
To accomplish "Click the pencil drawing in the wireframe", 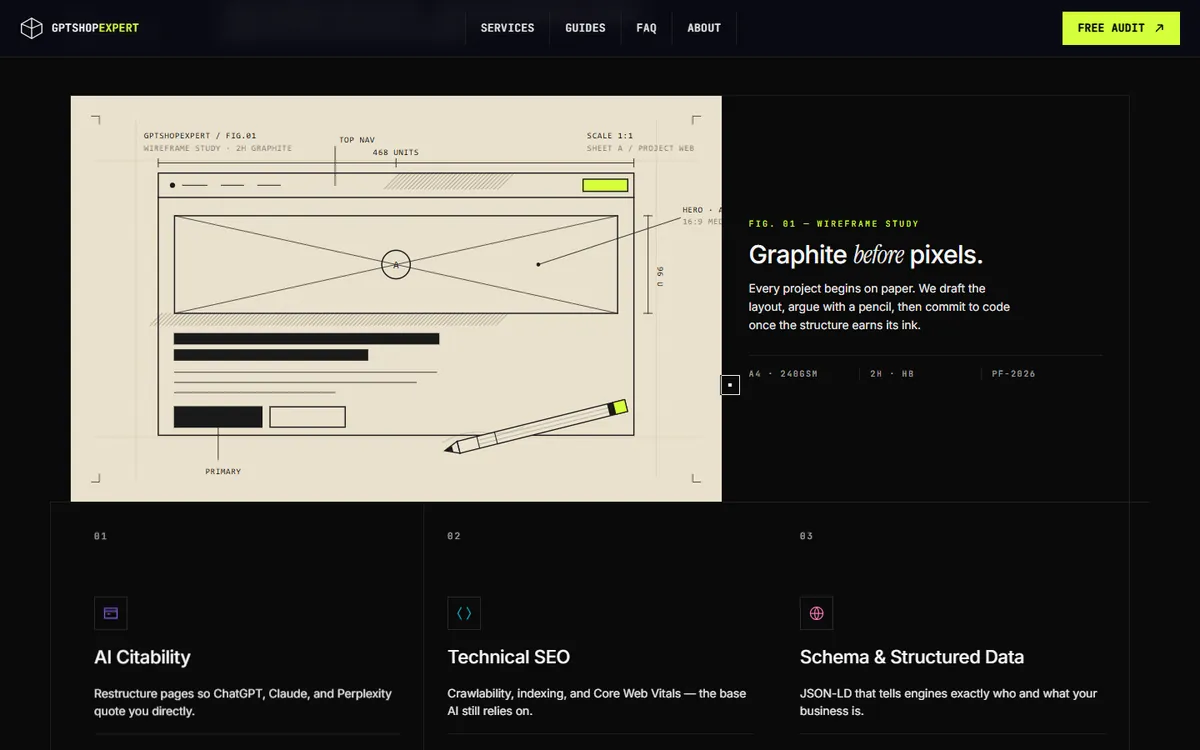I will click(x=537, y=427).
